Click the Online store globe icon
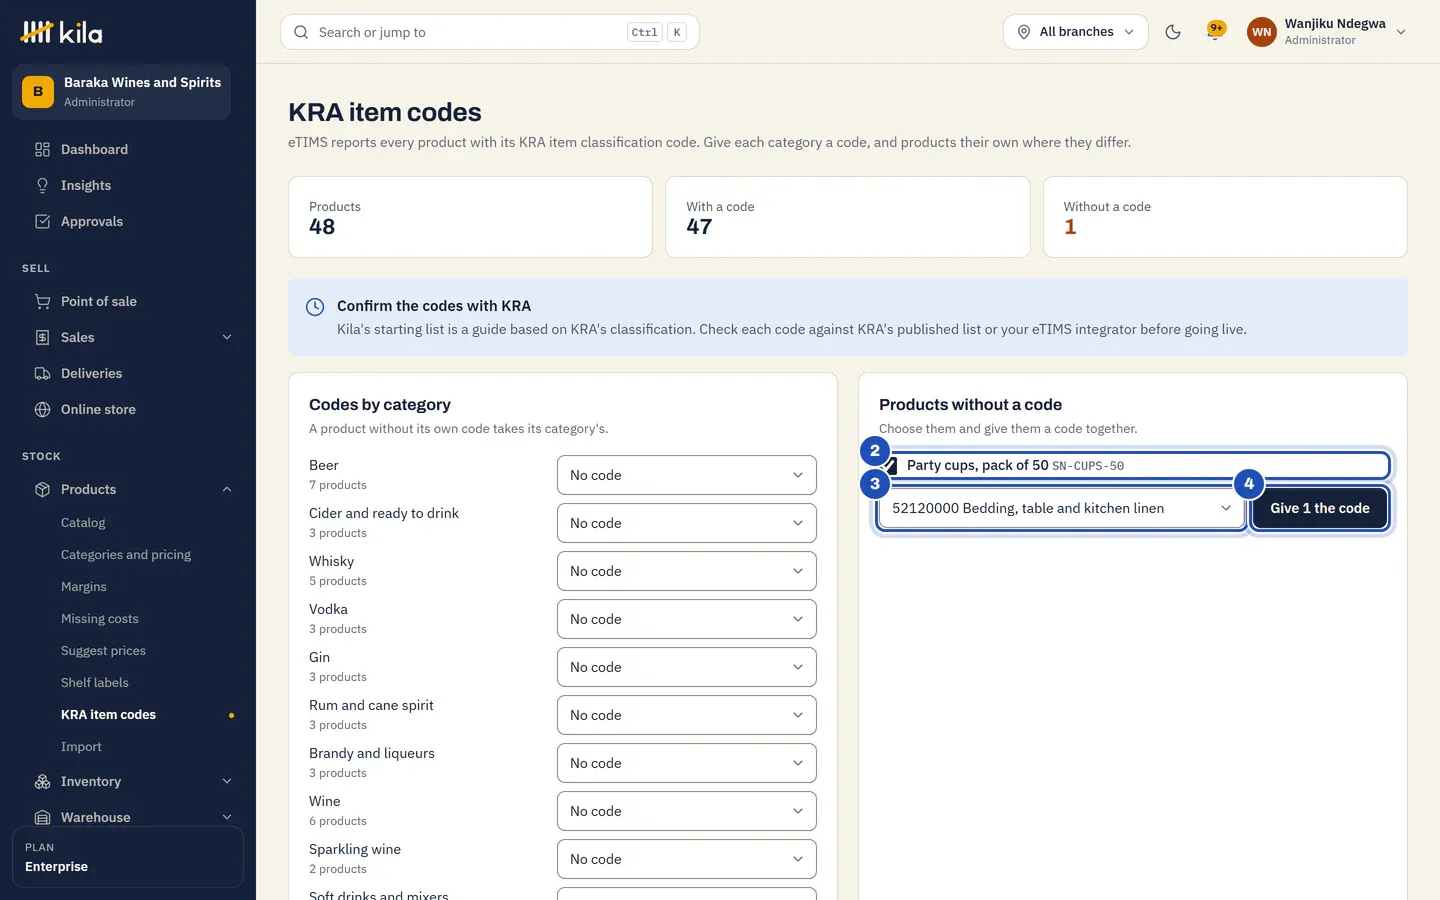The width and height of the screenshot is (1440, 900). tap(42, 409)
